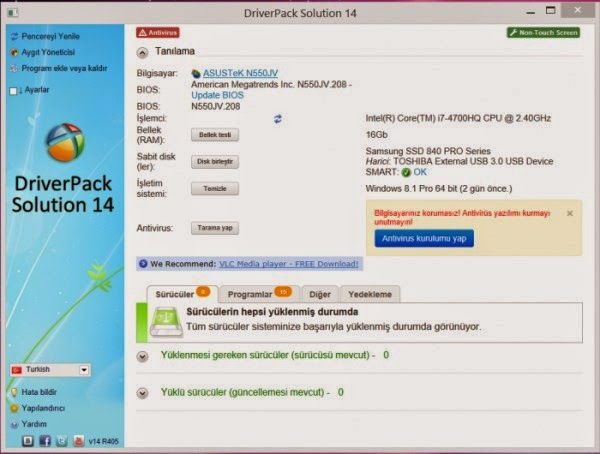Click the v14 R405 version text

click(103, 441)
